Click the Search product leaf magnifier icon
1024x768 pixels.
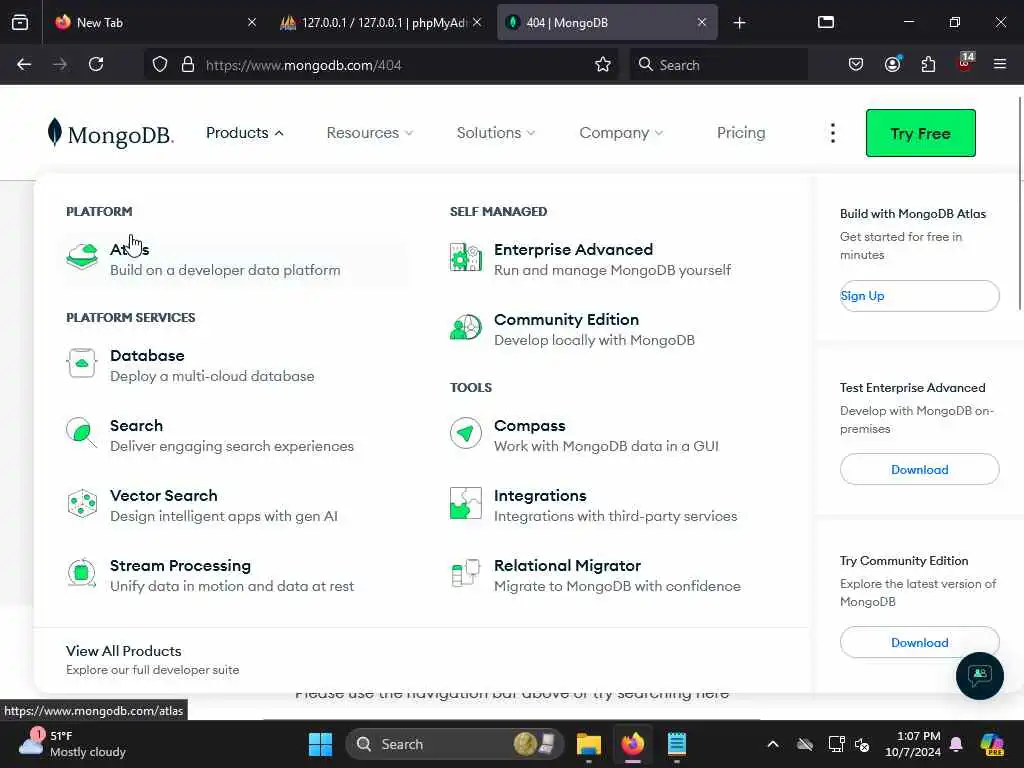[82, 433]
